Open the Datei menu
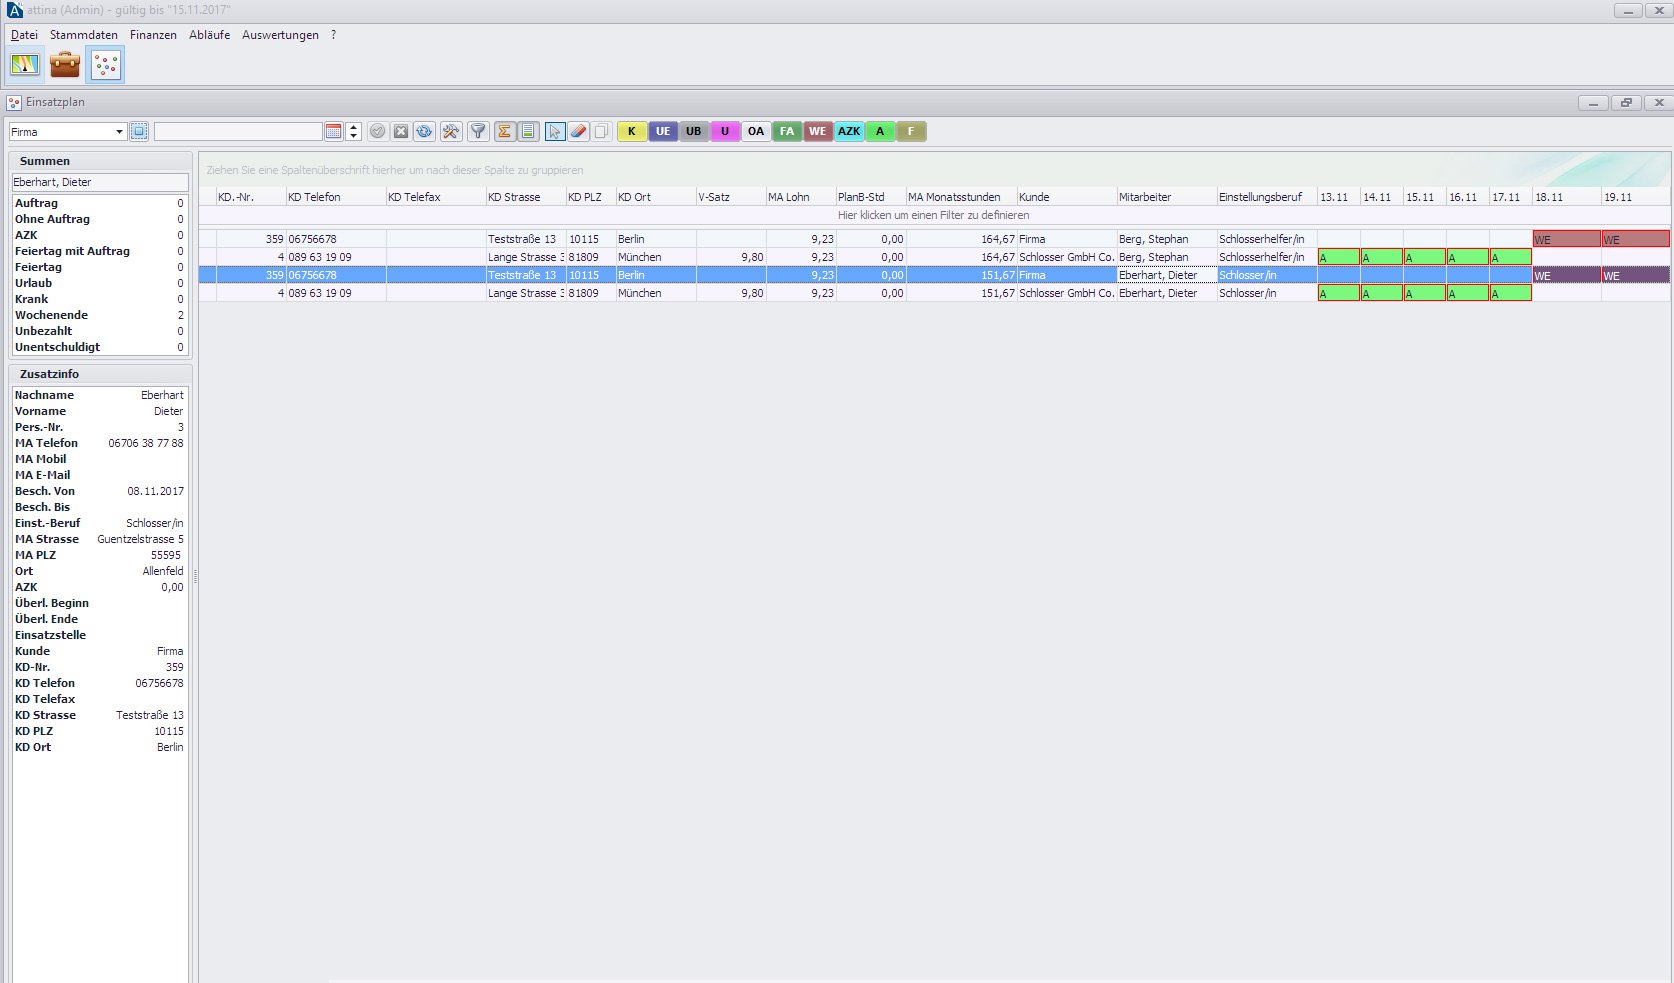The width and height of the screenshot is (1674, 983). click(x=24, y=35)
